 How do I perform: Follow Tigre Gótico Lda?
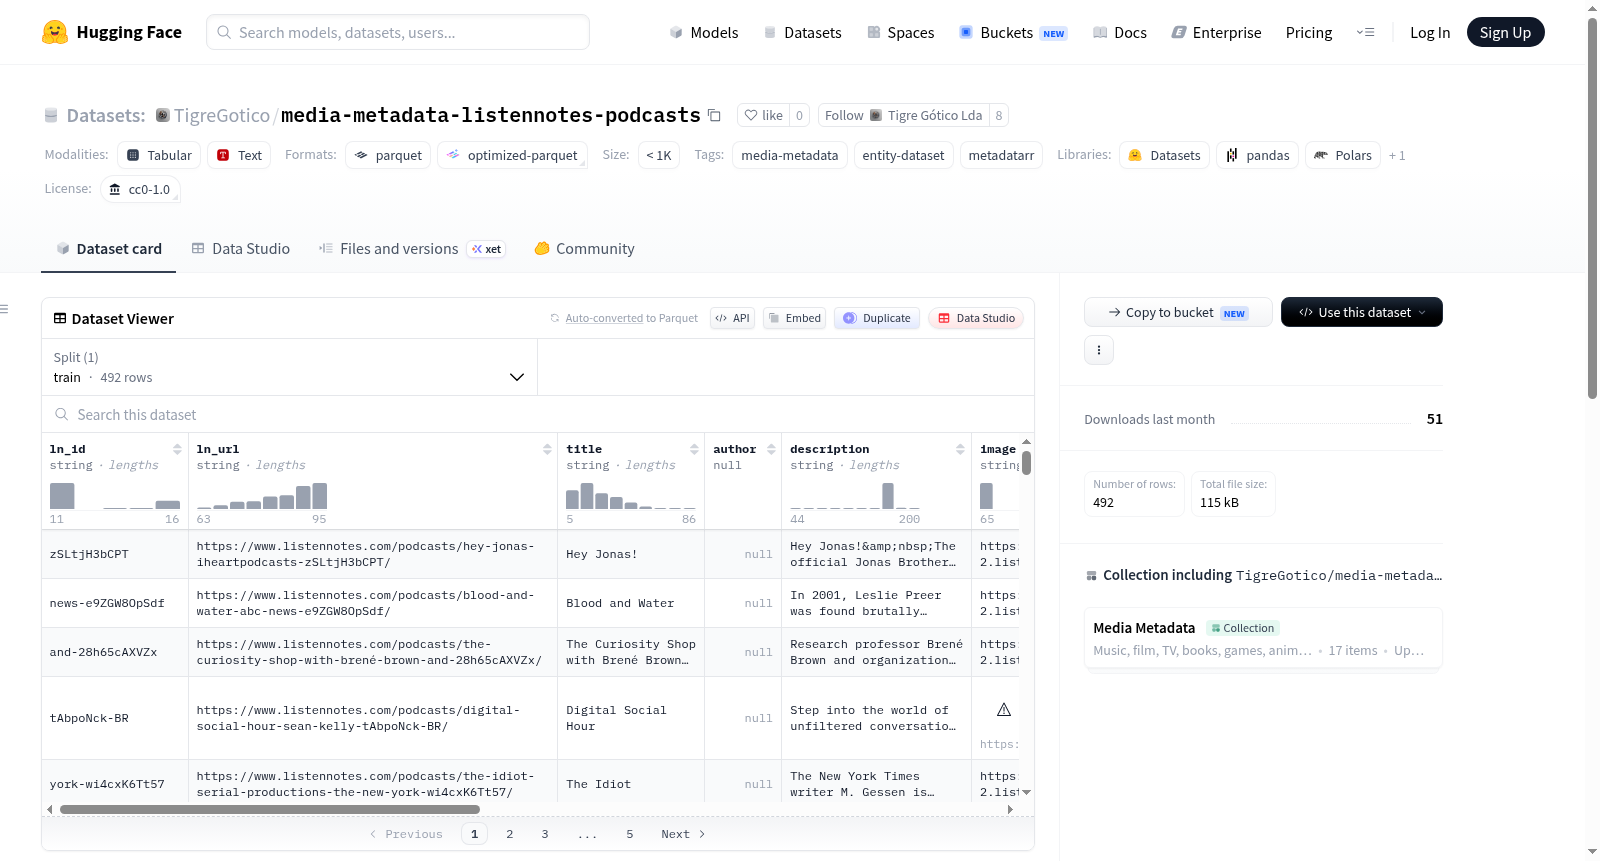click(x=904, y=115)
